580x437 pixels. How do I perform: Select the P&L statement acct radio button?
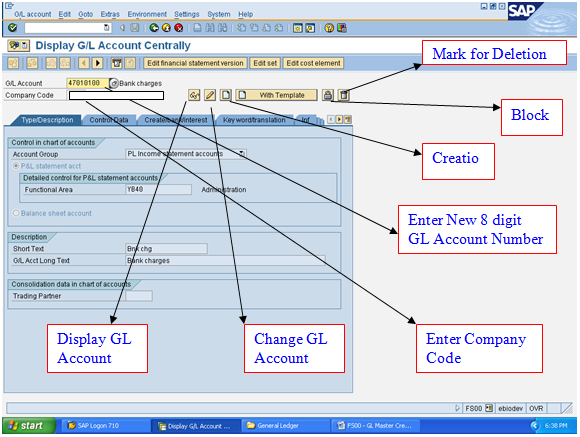16,166
